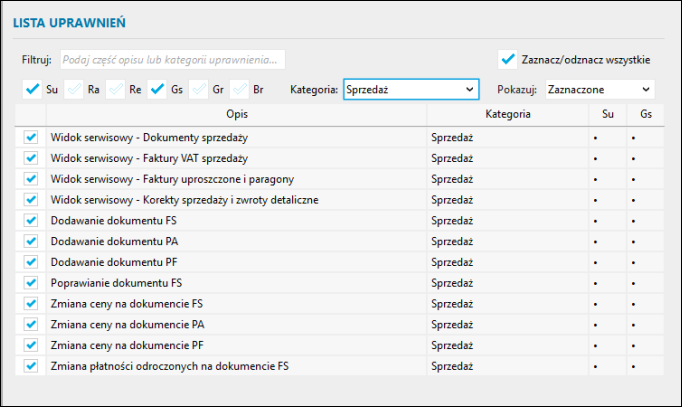Toggle the Su role filter checkbox
The image size is (682, 407).
pyautogui.click(x=31, y=89)
